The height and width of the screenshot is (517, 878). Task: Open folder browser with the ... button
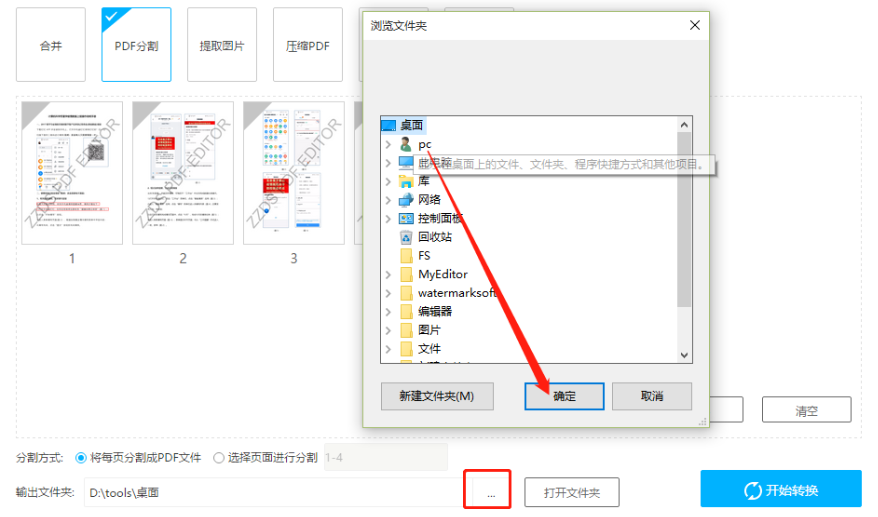coord(491,493)
